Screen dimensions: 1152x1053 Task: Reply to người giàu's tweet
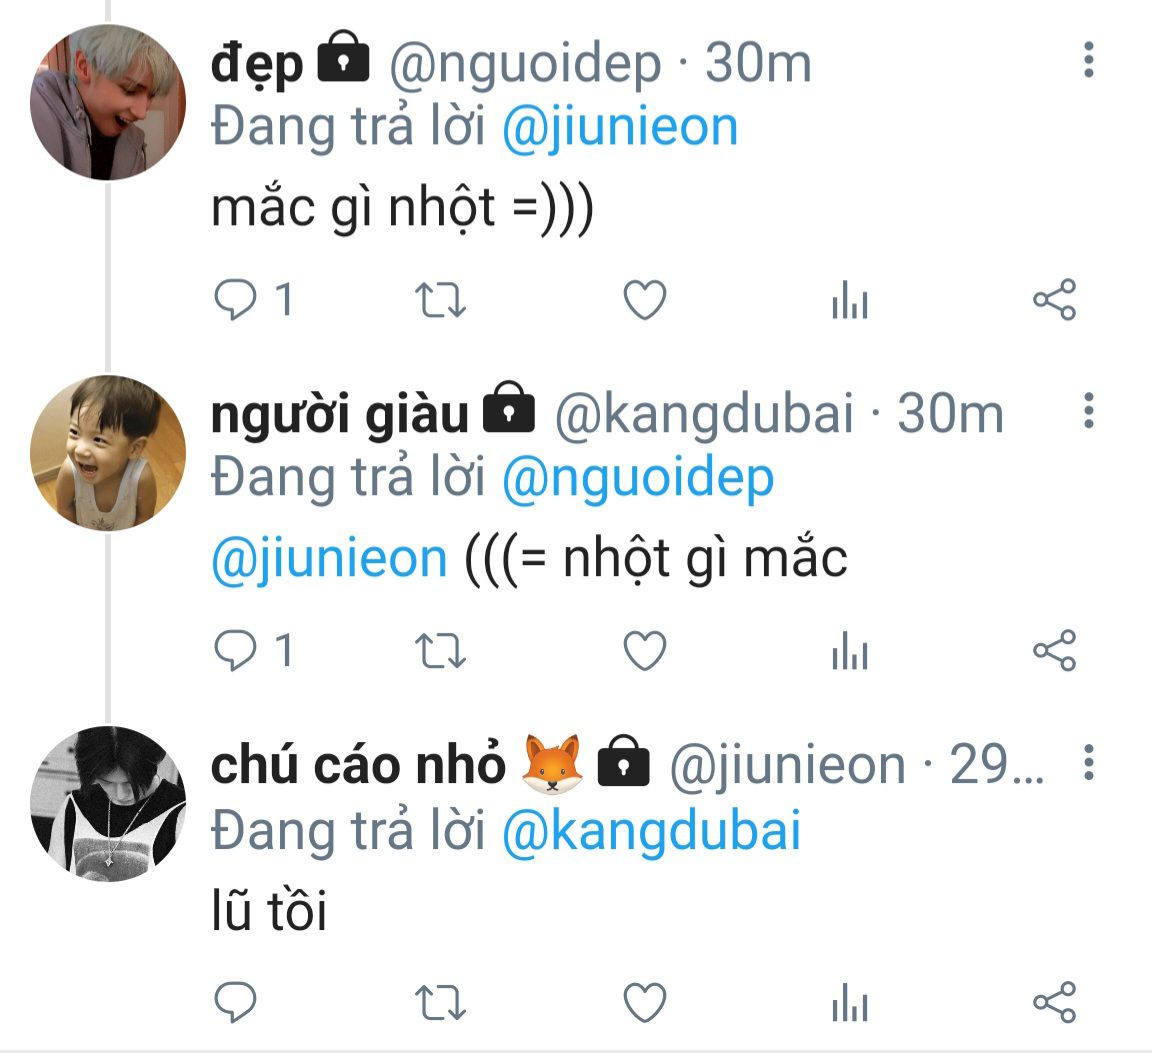(236, 652)
